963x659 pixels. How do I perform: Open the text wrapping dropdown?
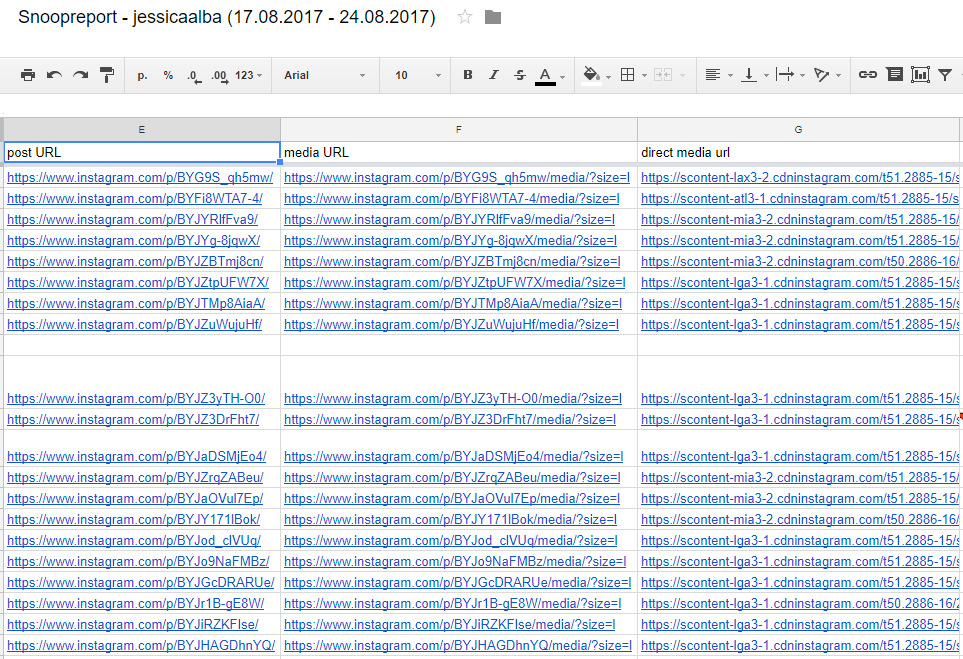(790, 75)
